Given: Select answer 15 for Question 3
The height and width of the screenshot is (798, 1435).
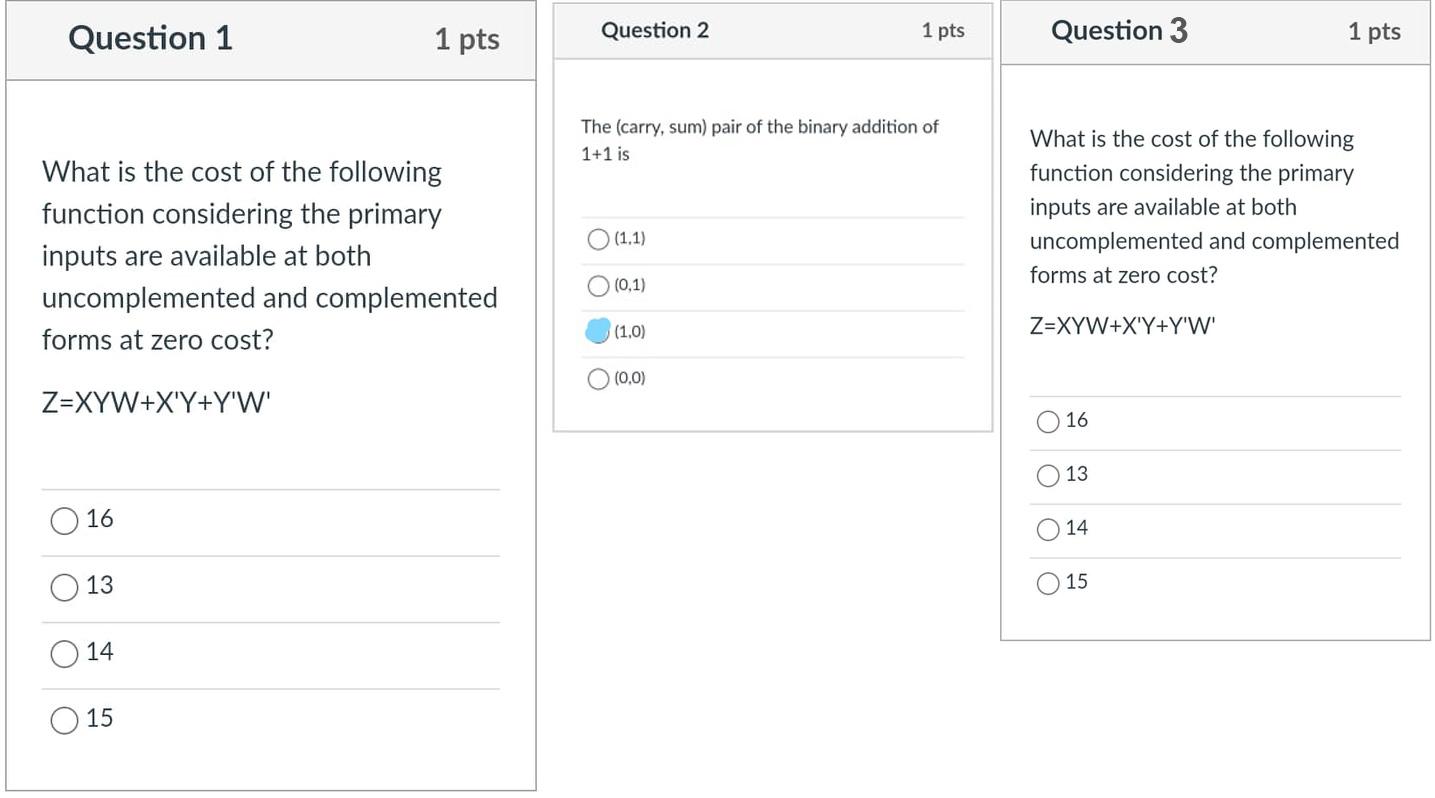Looking at the screenshot, I should click(1047, 582).
